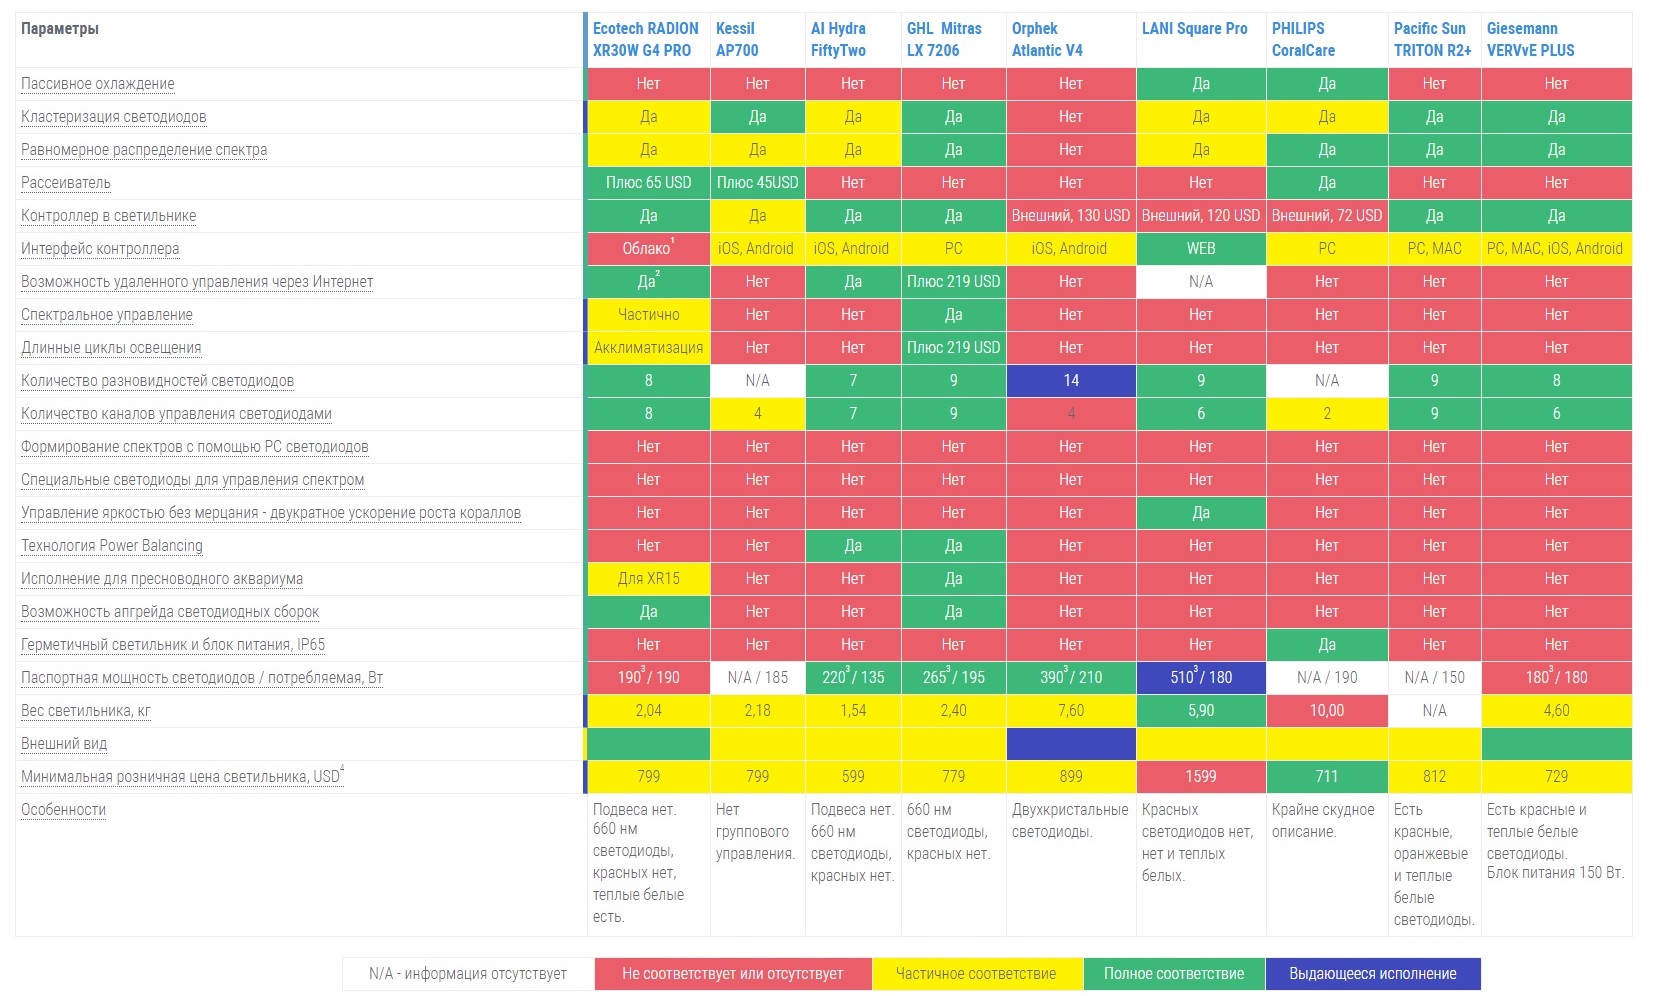Open the Pacific Sun TRITON R2+ link
This screenshot has height=996, width=1657.
point(1432,39)
